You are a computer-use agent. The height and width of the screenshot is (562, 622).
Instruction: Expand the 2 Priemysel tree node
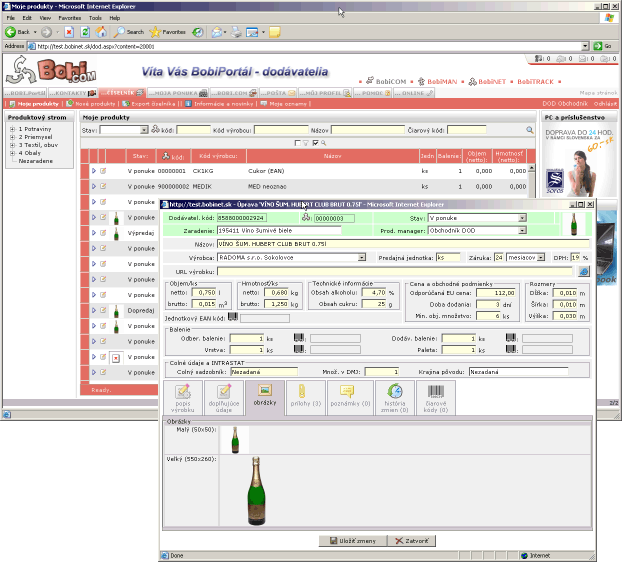(12, 137)
